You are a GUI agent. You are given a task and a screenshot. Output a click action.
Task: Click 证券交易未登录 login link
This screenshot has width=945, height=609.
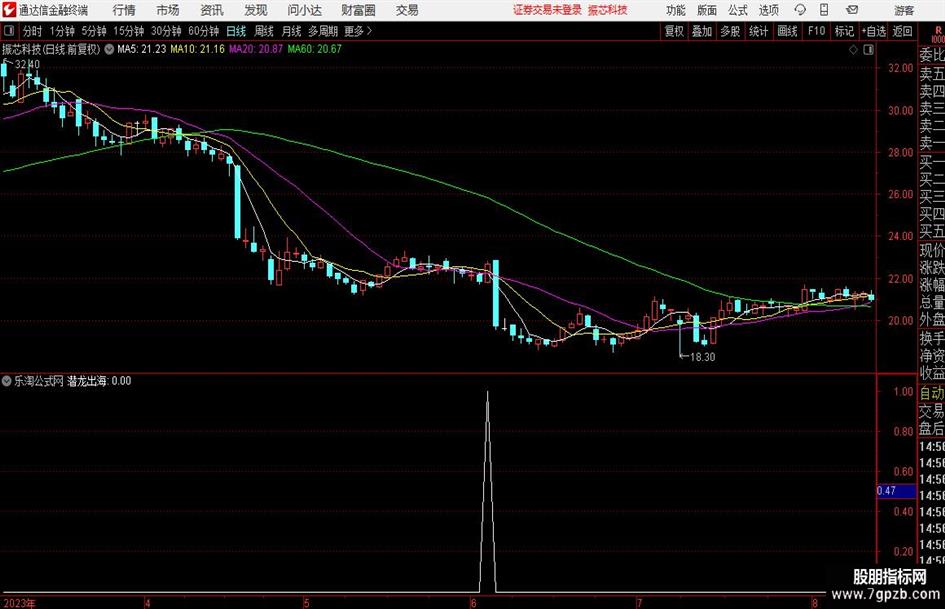click(547, 10)
